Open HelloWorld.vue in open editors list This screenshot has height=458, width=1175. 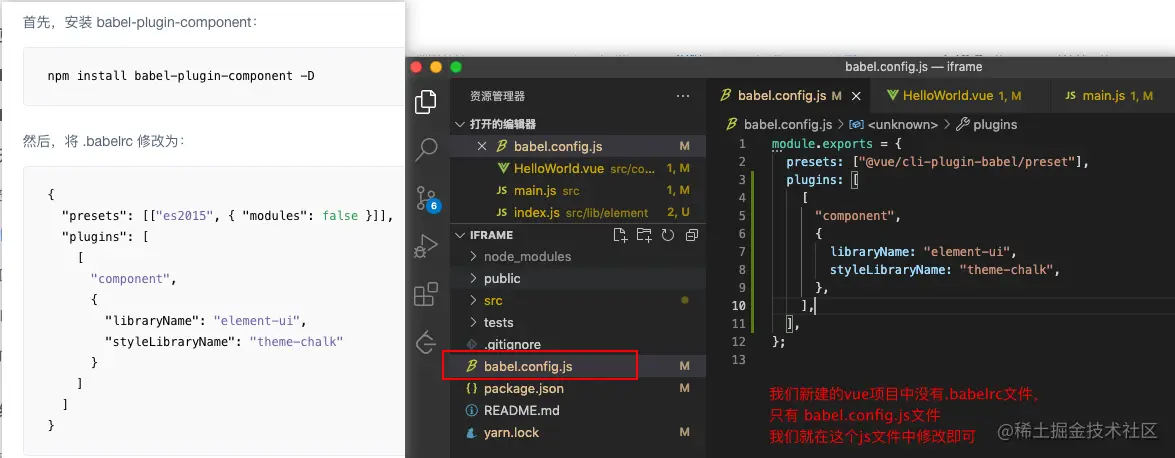(577, 169)
